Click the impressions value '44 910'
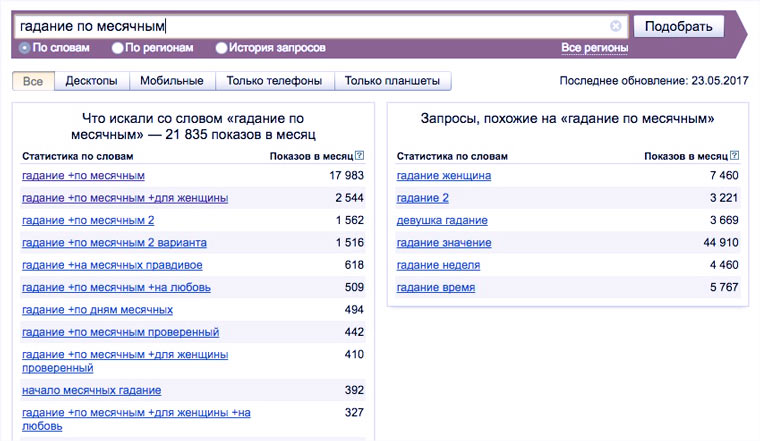Viewport: 760px width, 441px height. [x=721, y=242]
